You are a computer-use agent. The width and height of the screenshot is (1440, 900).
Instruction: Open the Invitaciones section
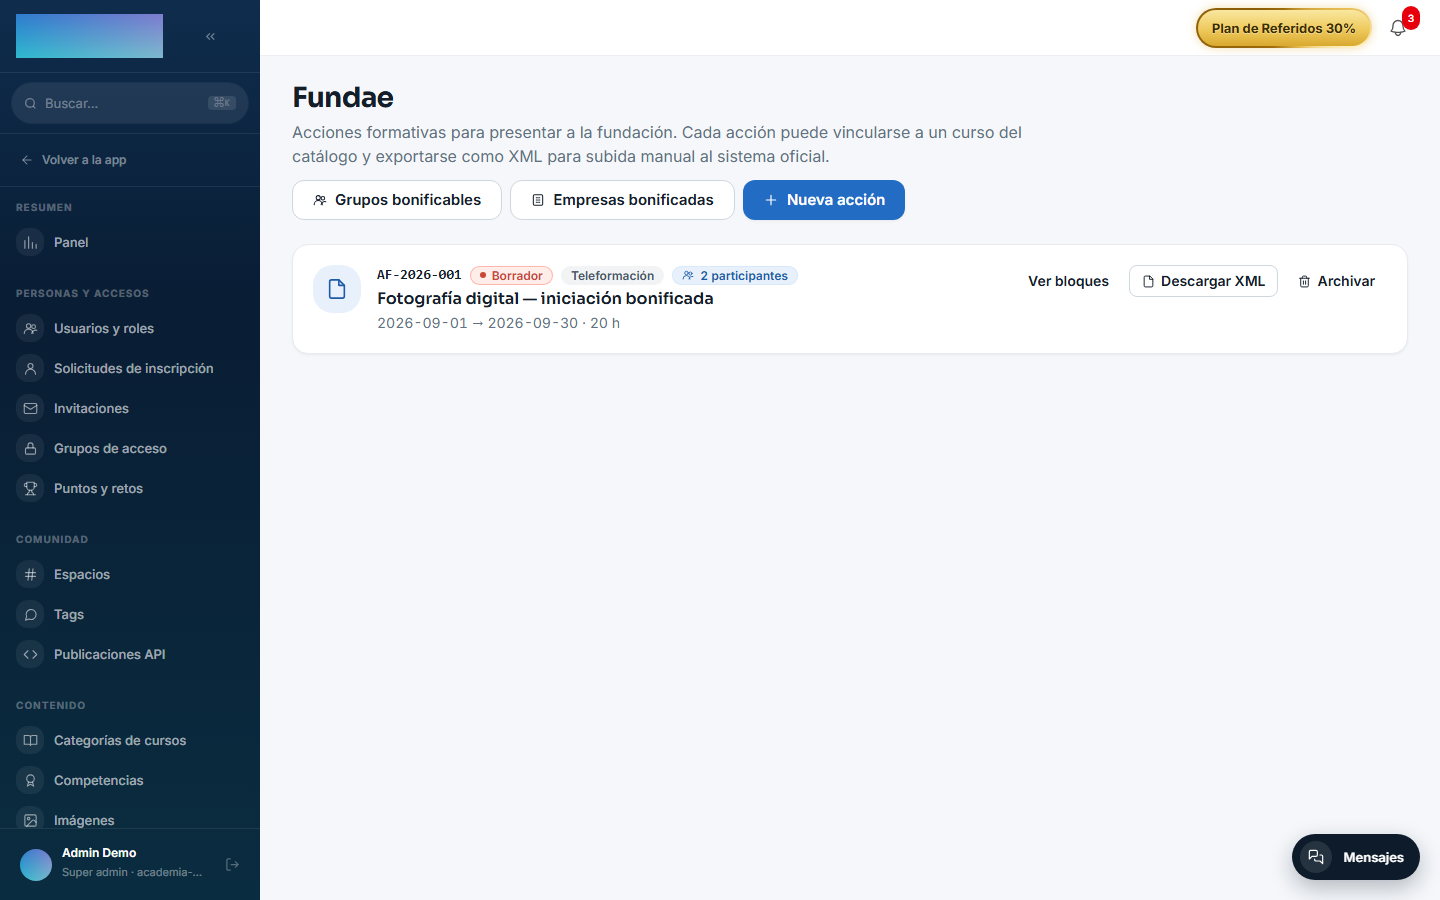pyautogui.click(x=130, y=409)
